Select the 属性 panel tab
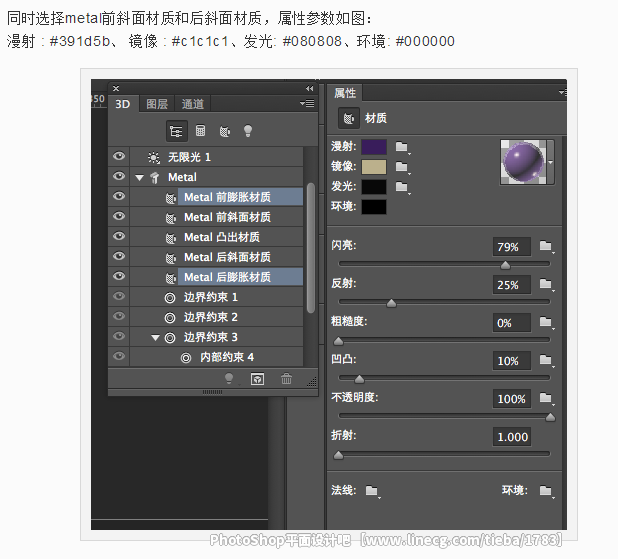The width and height of the screenshot is (618, 559). tap(345, 93)
